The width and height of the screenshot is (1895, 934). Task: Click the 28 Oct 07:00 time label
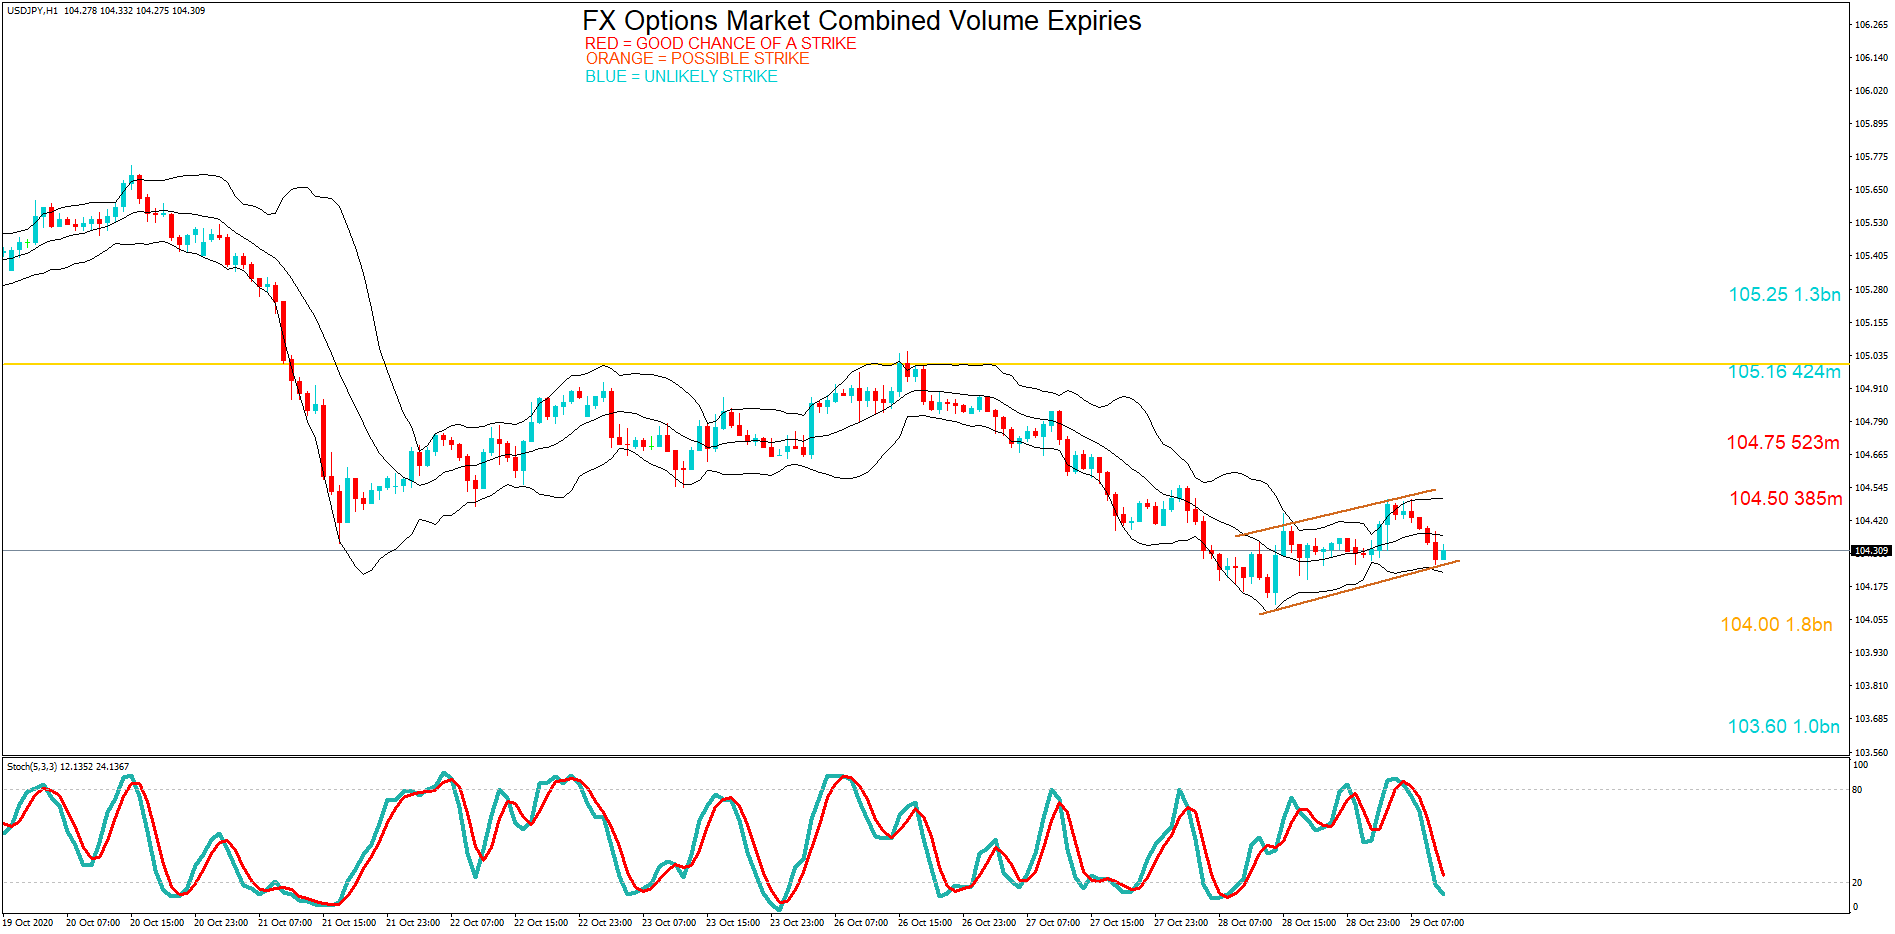(1245, 923)
